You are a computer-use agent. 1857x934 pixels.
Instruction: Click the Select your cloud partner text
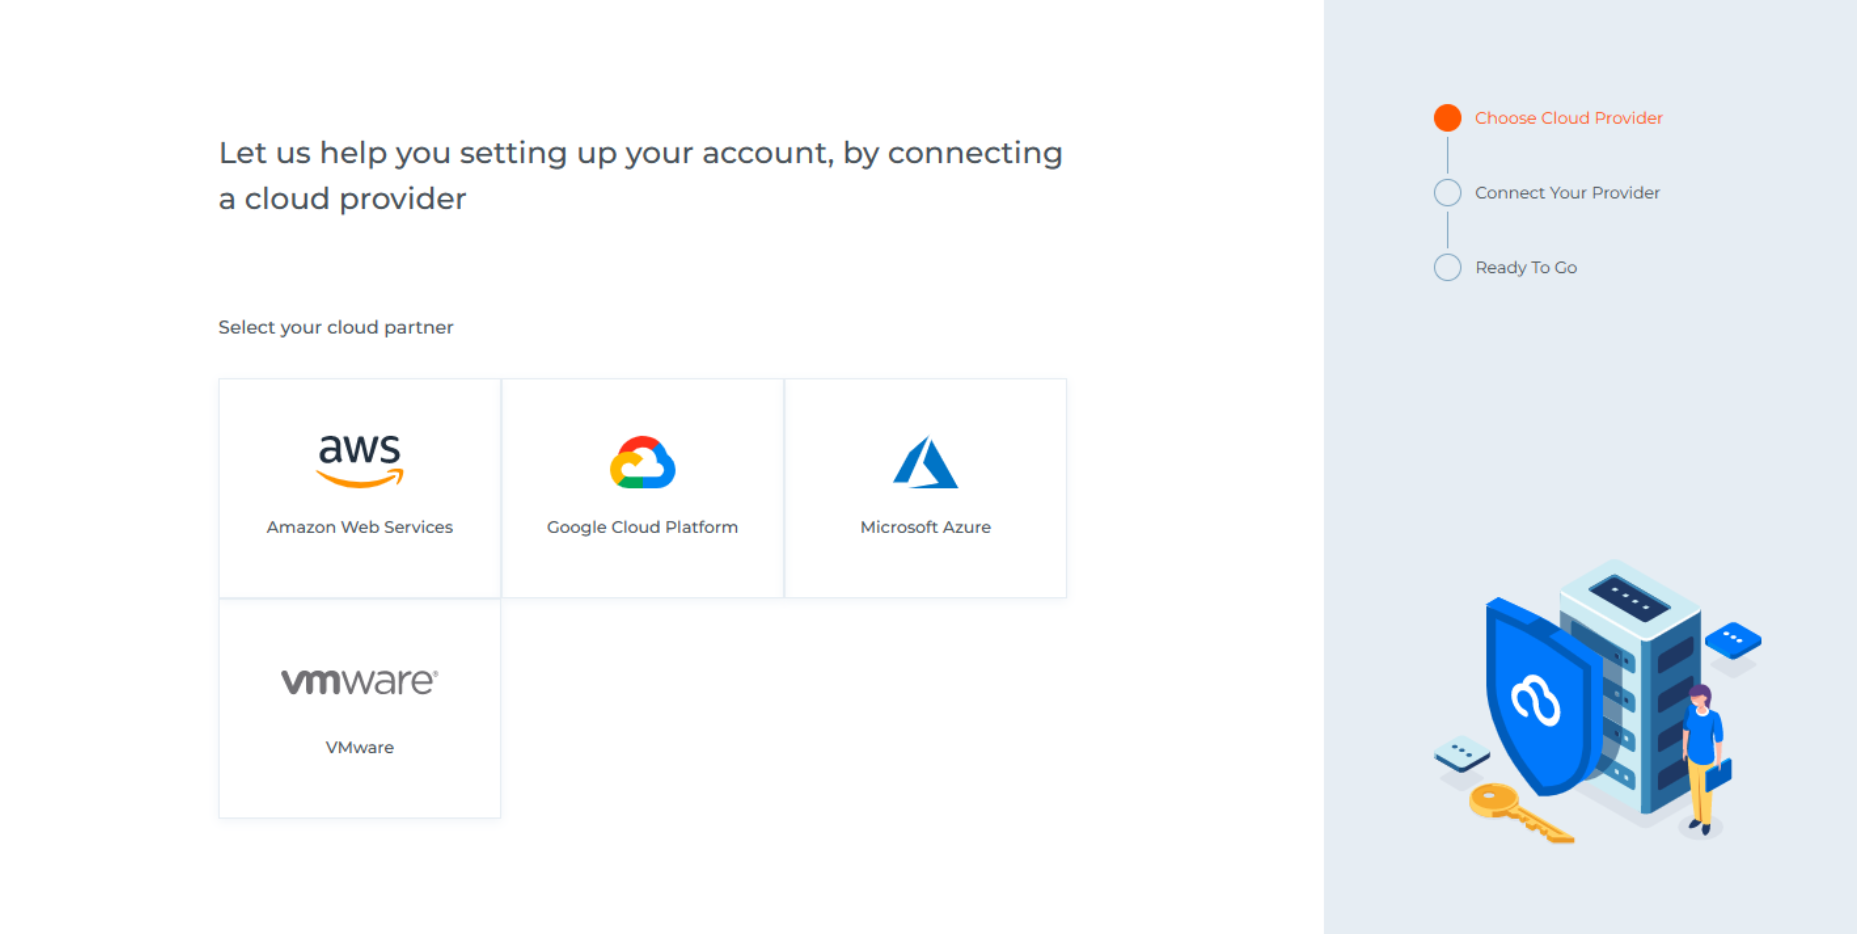(x=336, y=327)
